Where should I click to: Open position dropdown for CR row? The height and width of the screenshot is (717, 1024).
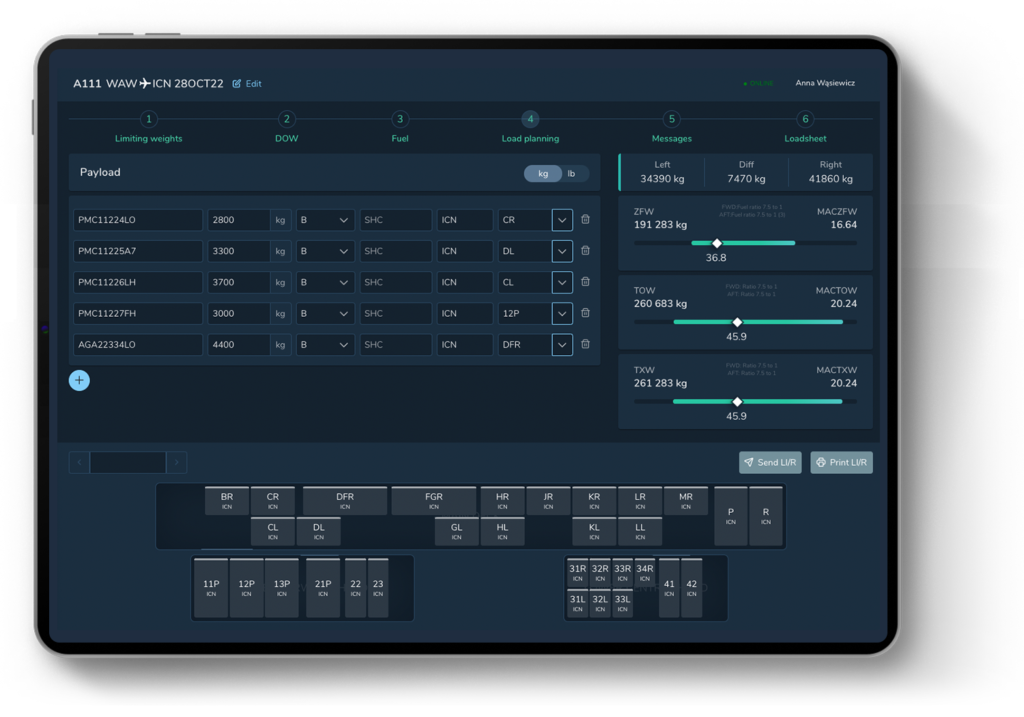tap(562, 220)
